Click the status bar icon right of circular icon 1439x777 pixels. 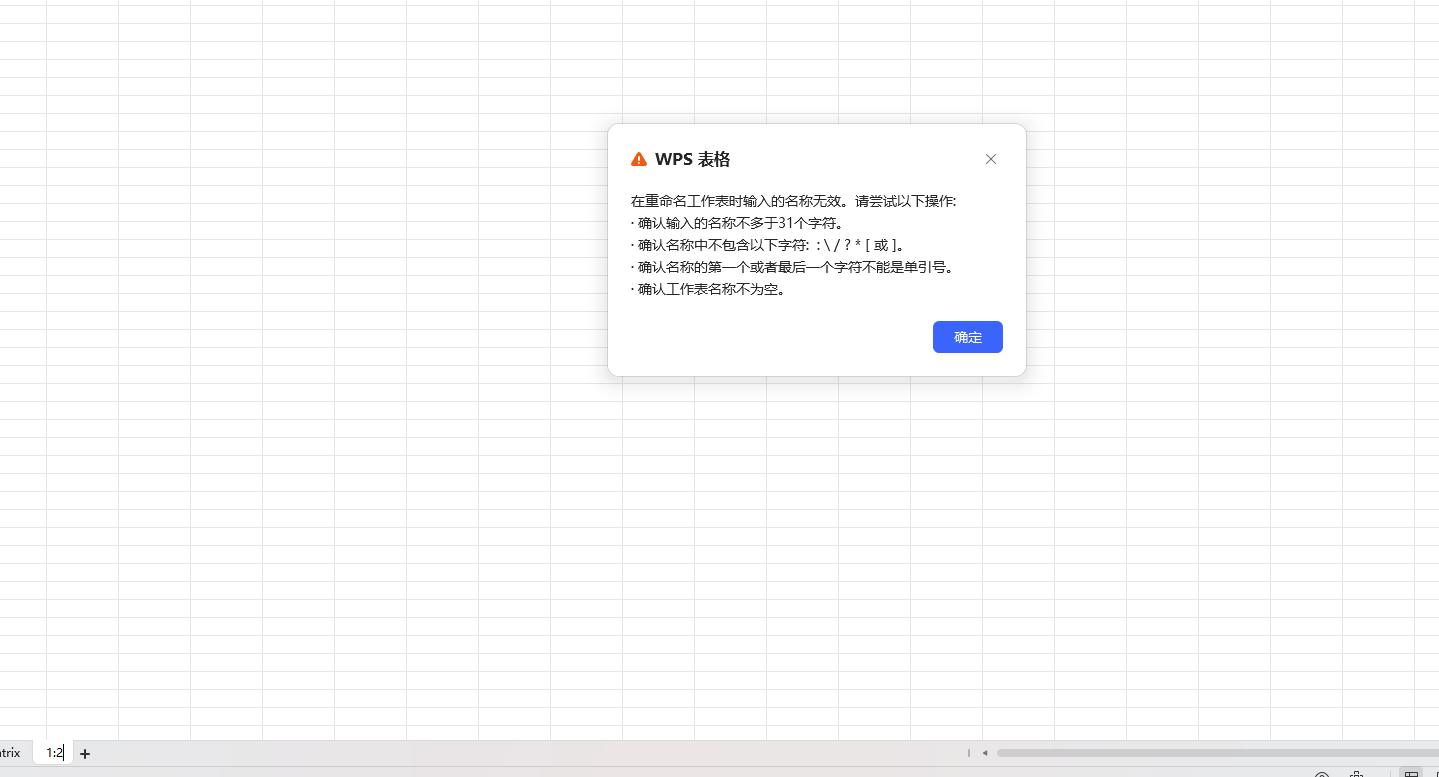point(1357,775)
